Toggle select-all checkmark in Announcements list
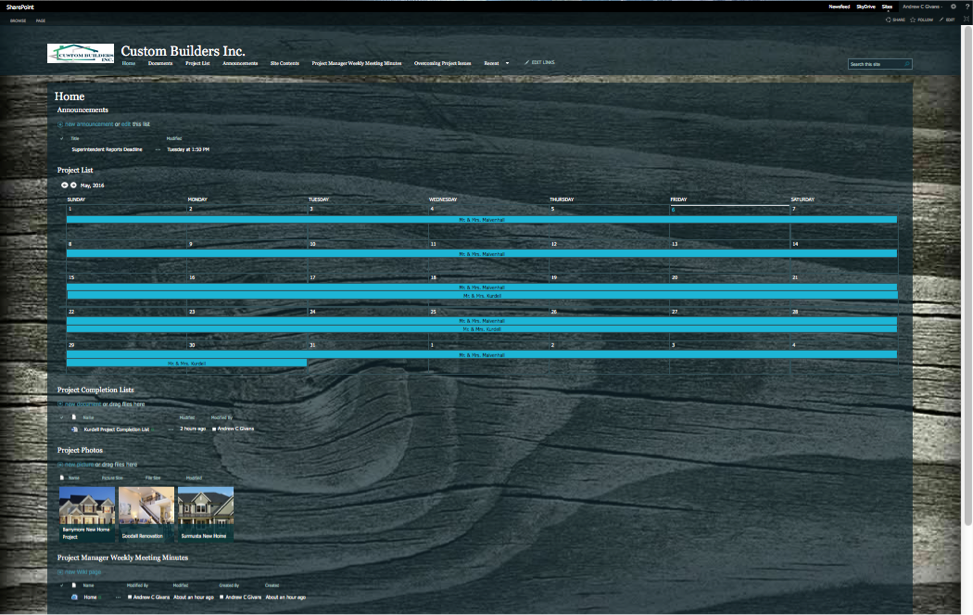Viewport: 973px width, 615px height. tap(61, 138)
